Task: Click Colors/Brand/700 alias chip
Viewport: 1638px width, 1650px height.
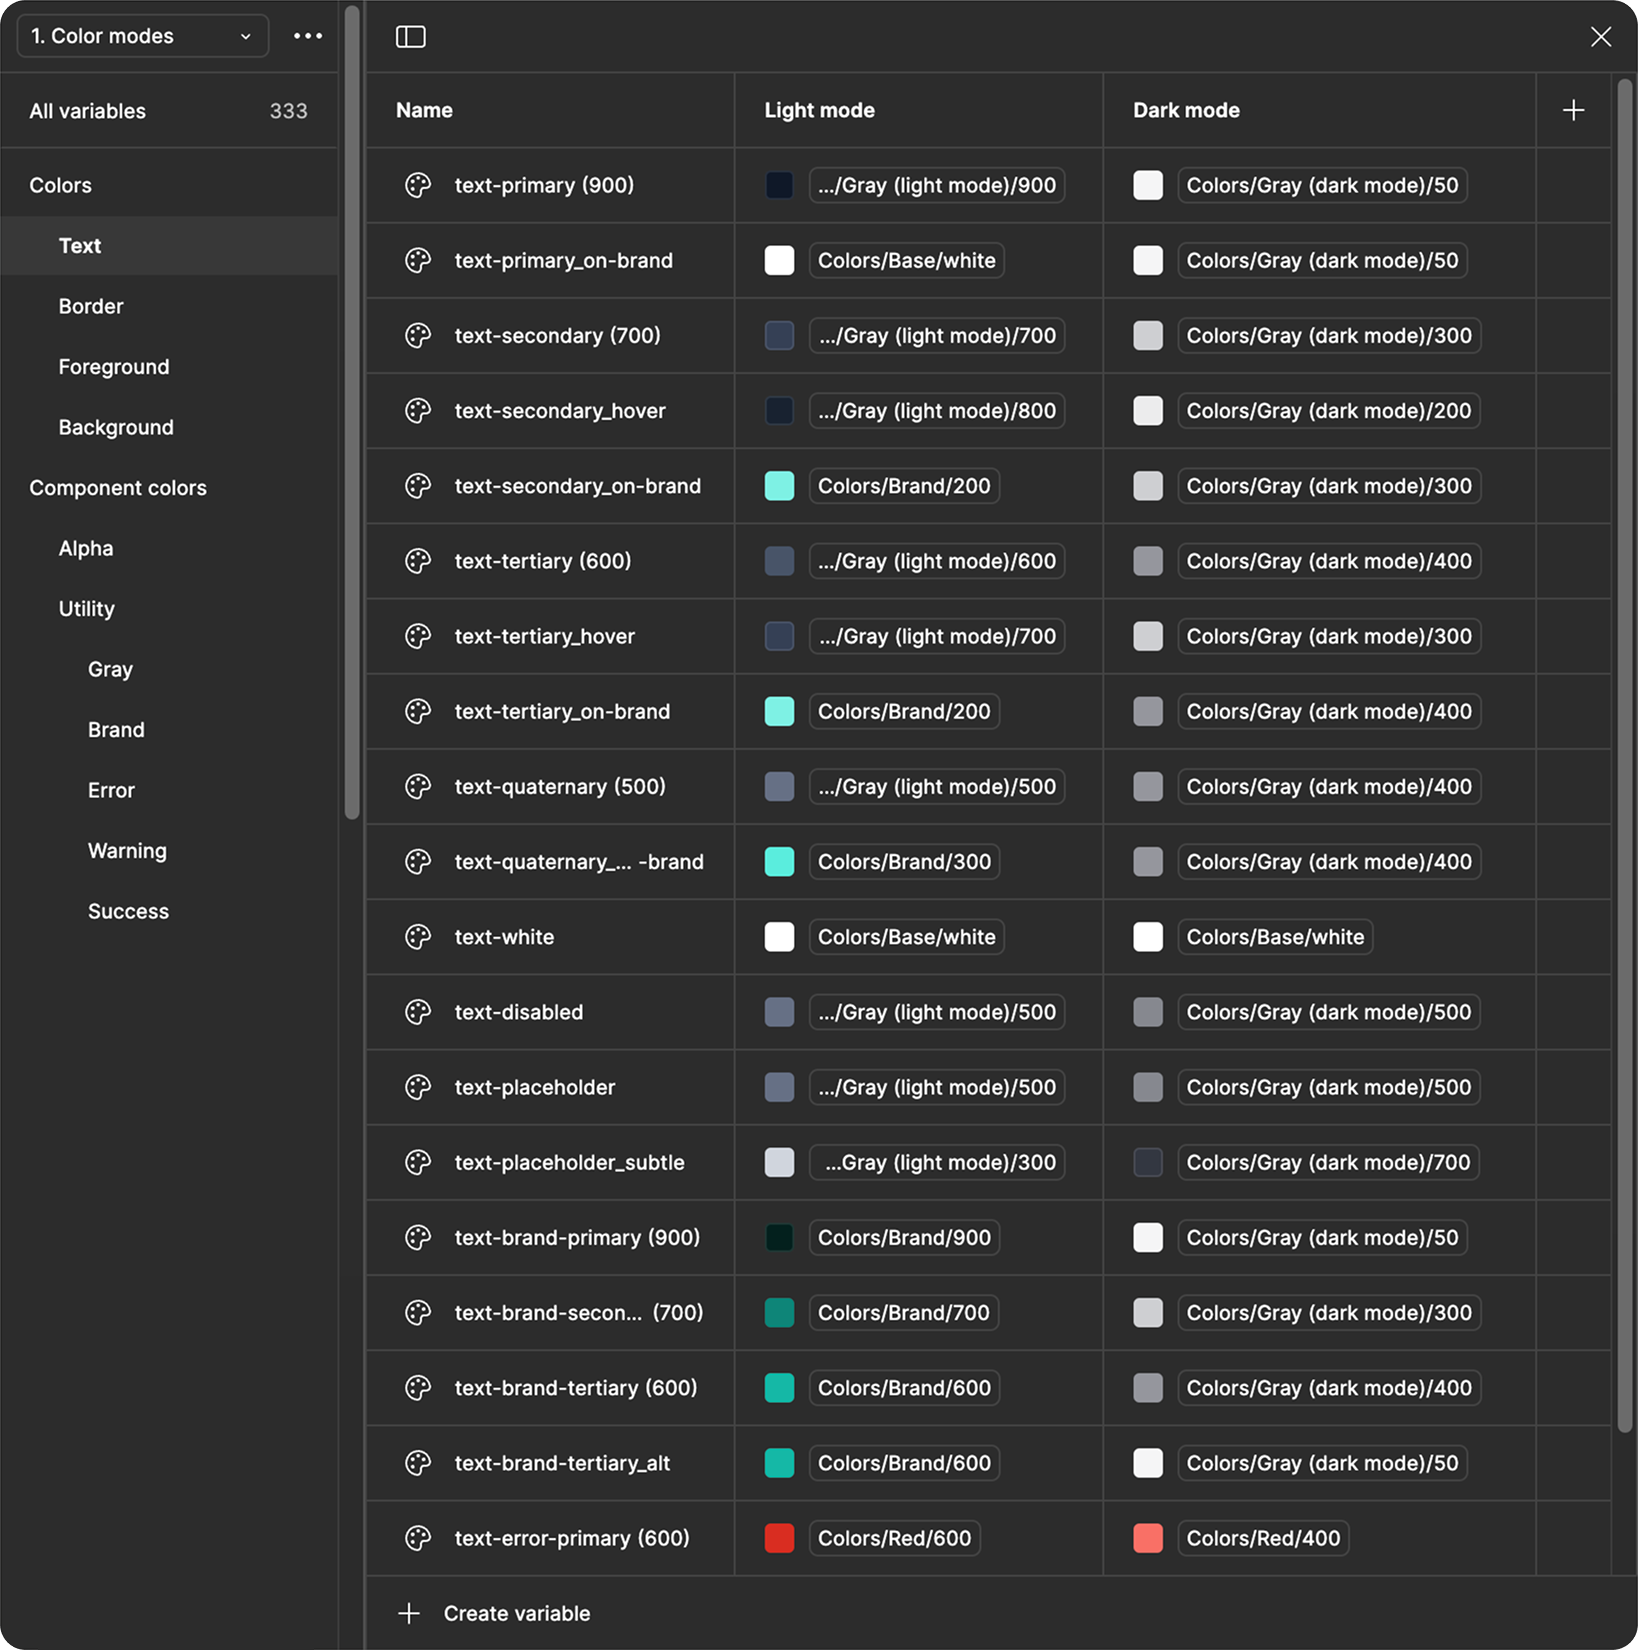Action: [x=904, y=1313]
